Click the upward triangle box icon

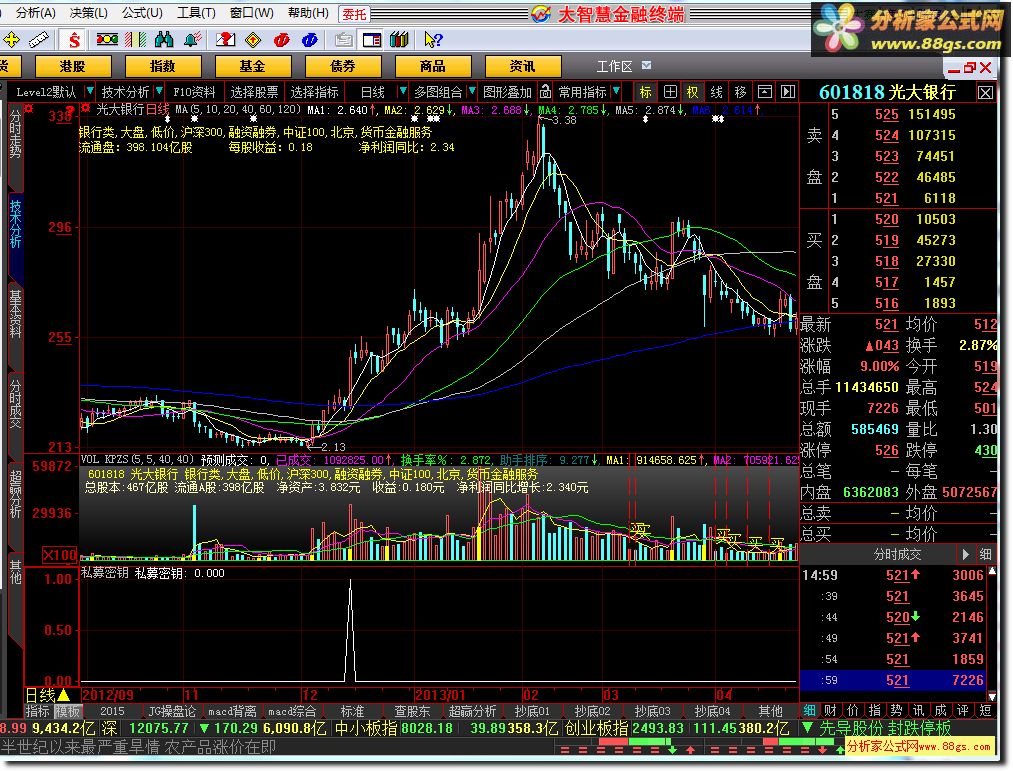coord(764,92)
